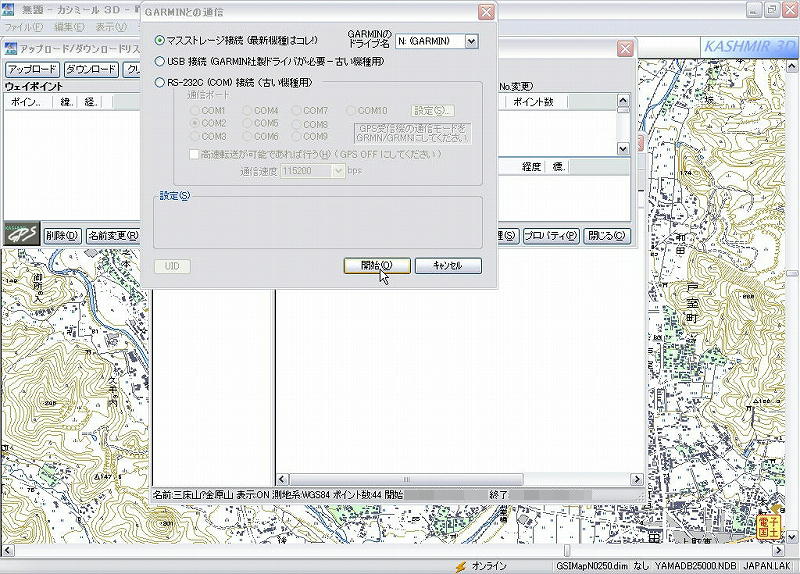The width and height of the screenshot is (800, 574).
Task: Click GSIMapN0250.dim status bar entry
Action: click(x=592, y=566)
